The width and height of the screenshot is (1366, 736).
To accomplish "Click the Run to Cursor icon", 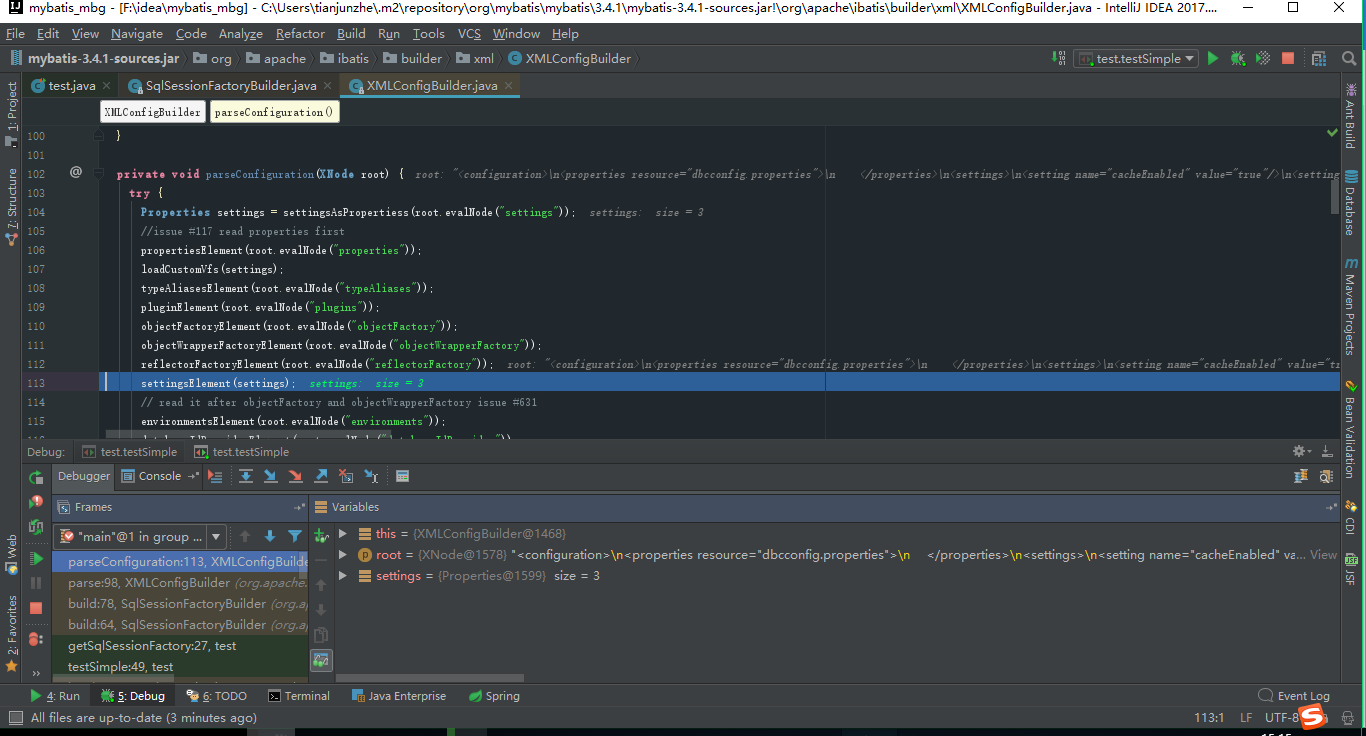I will tap(370, 476).
